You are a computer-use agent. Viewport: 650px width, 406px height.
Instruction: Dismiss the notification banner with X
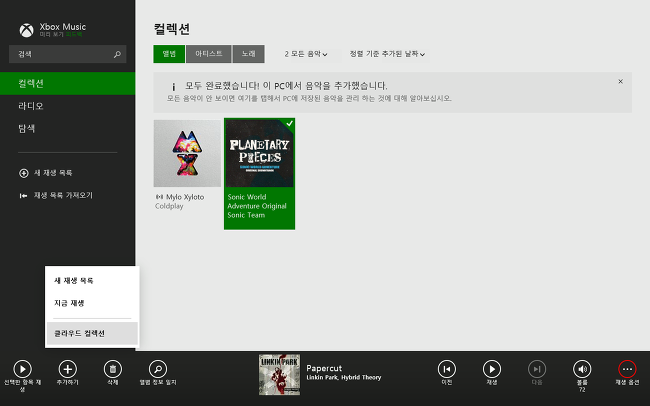tap(621, 82)
